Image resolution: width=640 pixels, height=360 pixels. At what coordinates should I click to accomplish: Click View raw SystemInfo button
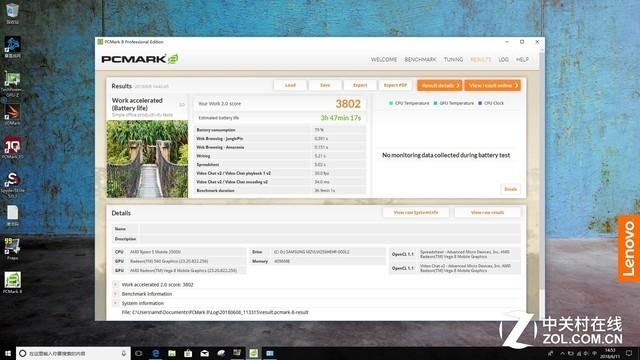[x=416, y=212]
